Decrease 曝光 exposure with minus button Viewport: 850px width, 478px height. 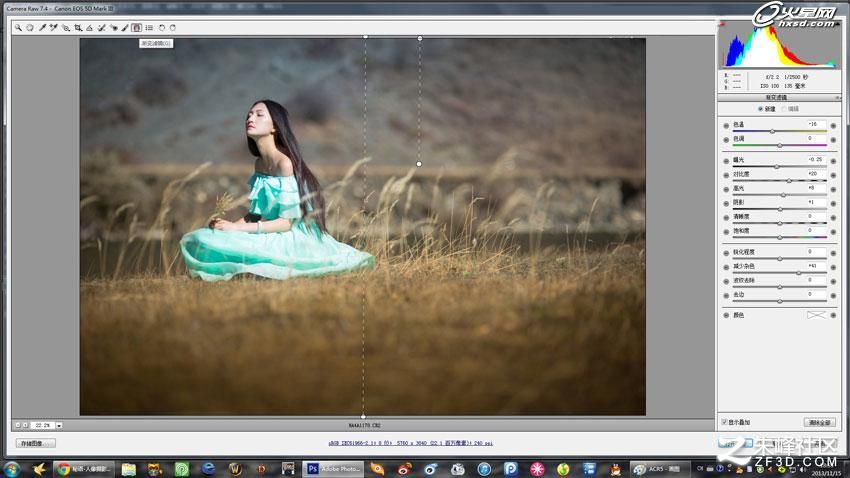[726, 161]
